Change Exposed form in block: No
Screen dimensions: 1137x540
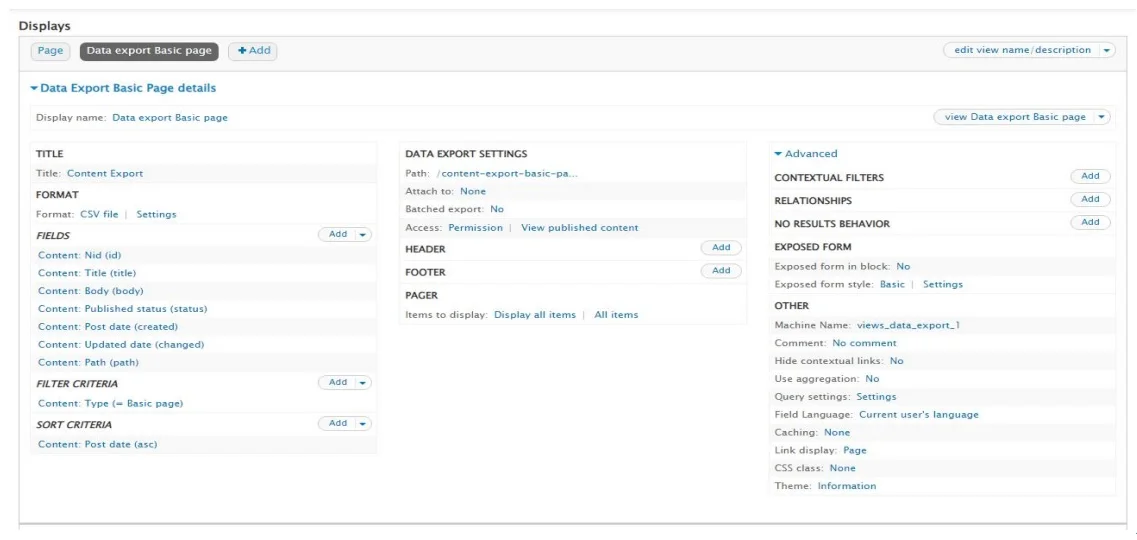(x=904, y=267)
